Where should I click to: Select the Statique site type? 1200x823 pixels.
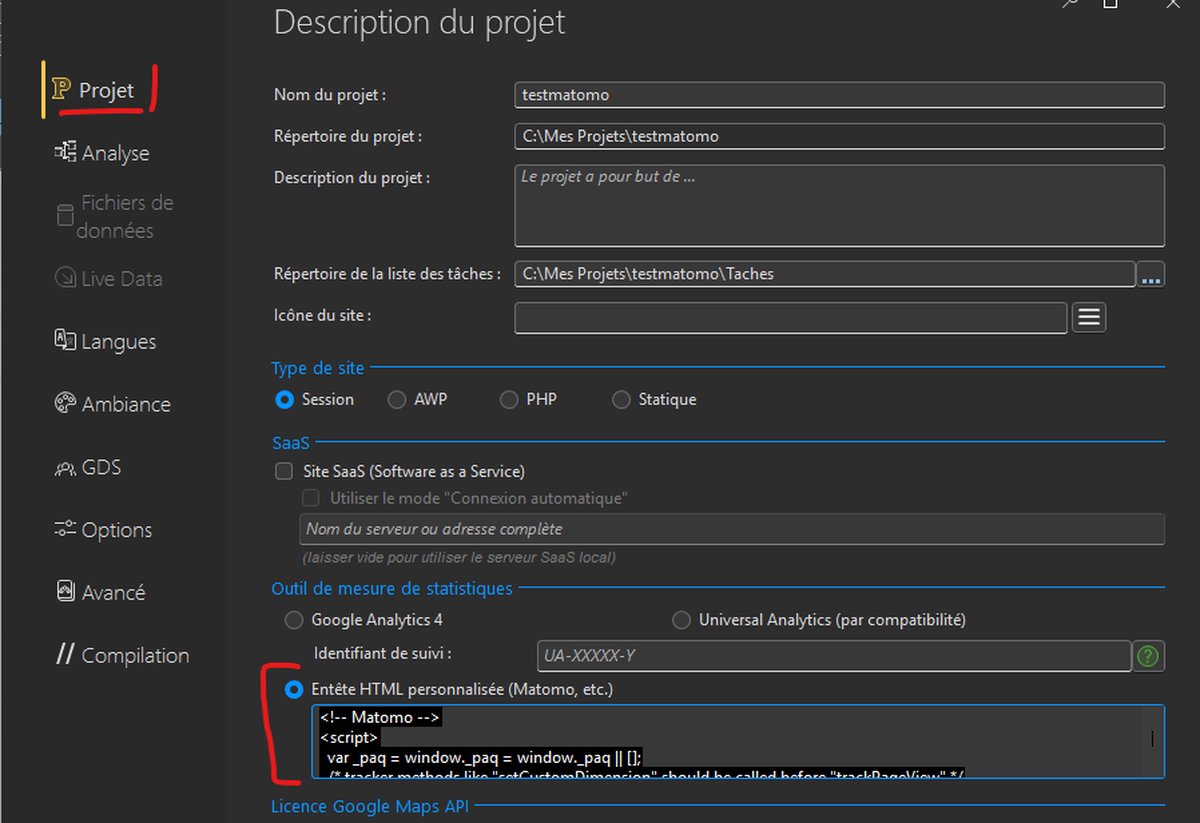point(621,400)
